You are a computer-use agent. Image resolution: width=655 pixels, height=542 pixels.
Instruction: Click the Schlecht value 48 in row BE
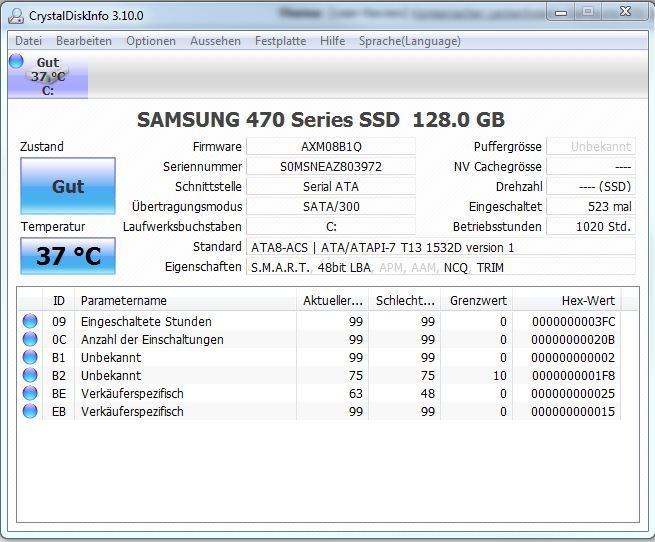tap(428, 393)
